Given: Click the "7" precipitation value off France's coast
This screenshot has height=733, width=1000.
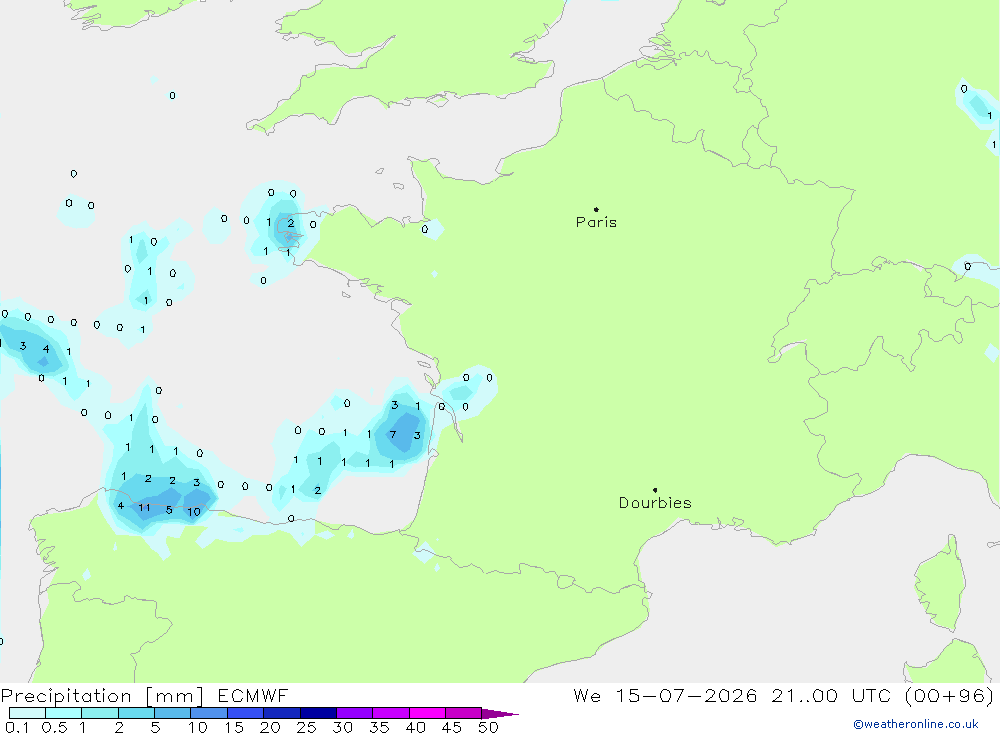Looking at the screenshot, I should tap(393, 434).
